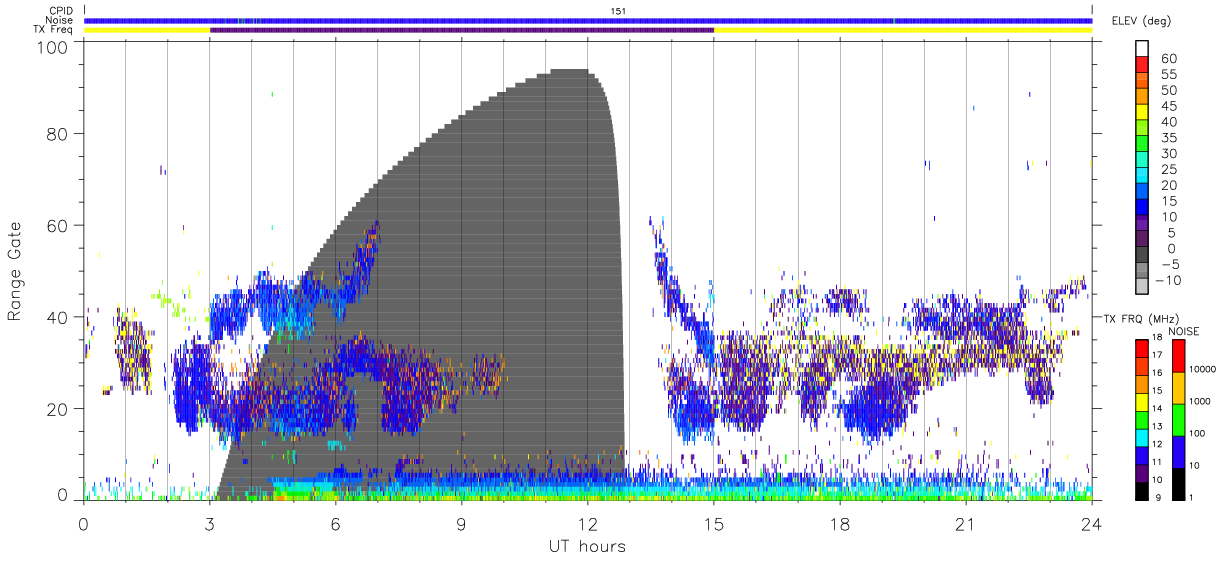The width and height of the screenshot is (1228, 567).
Task: Click the "45" label on the elevation scale
Action: [1168, 106]
